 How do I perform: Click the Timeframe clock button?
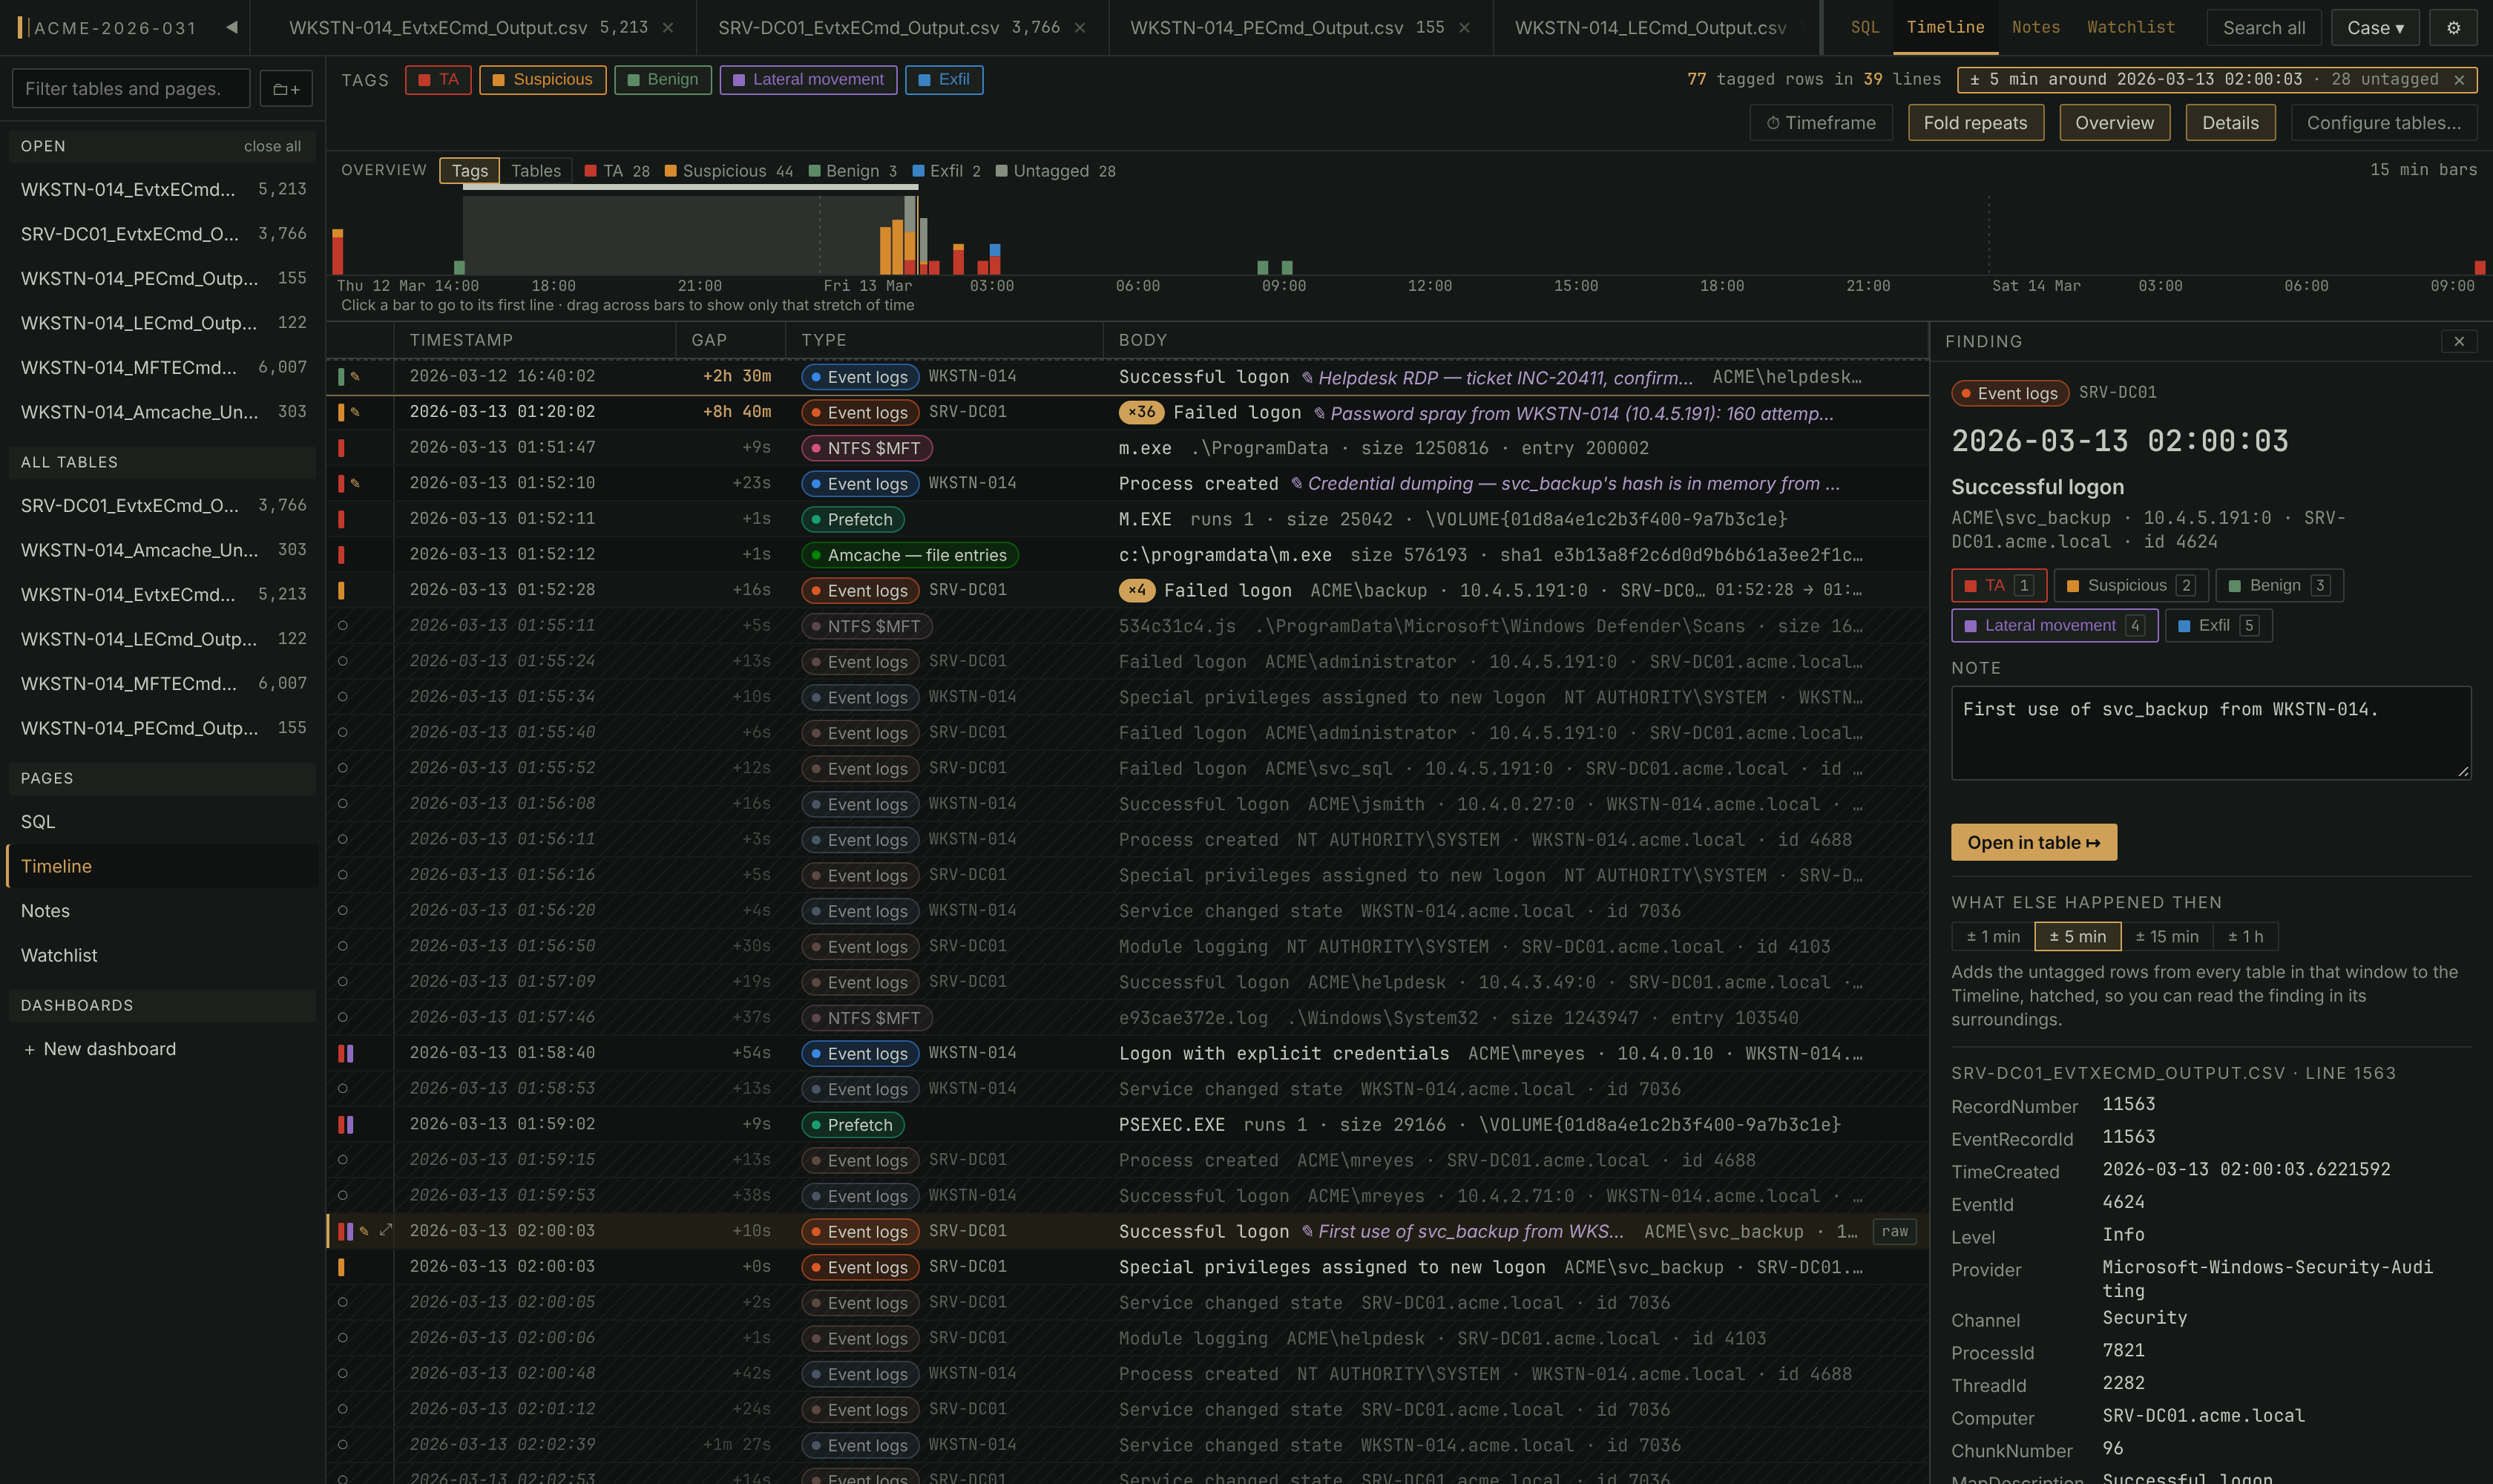[x=1820, y=123]
